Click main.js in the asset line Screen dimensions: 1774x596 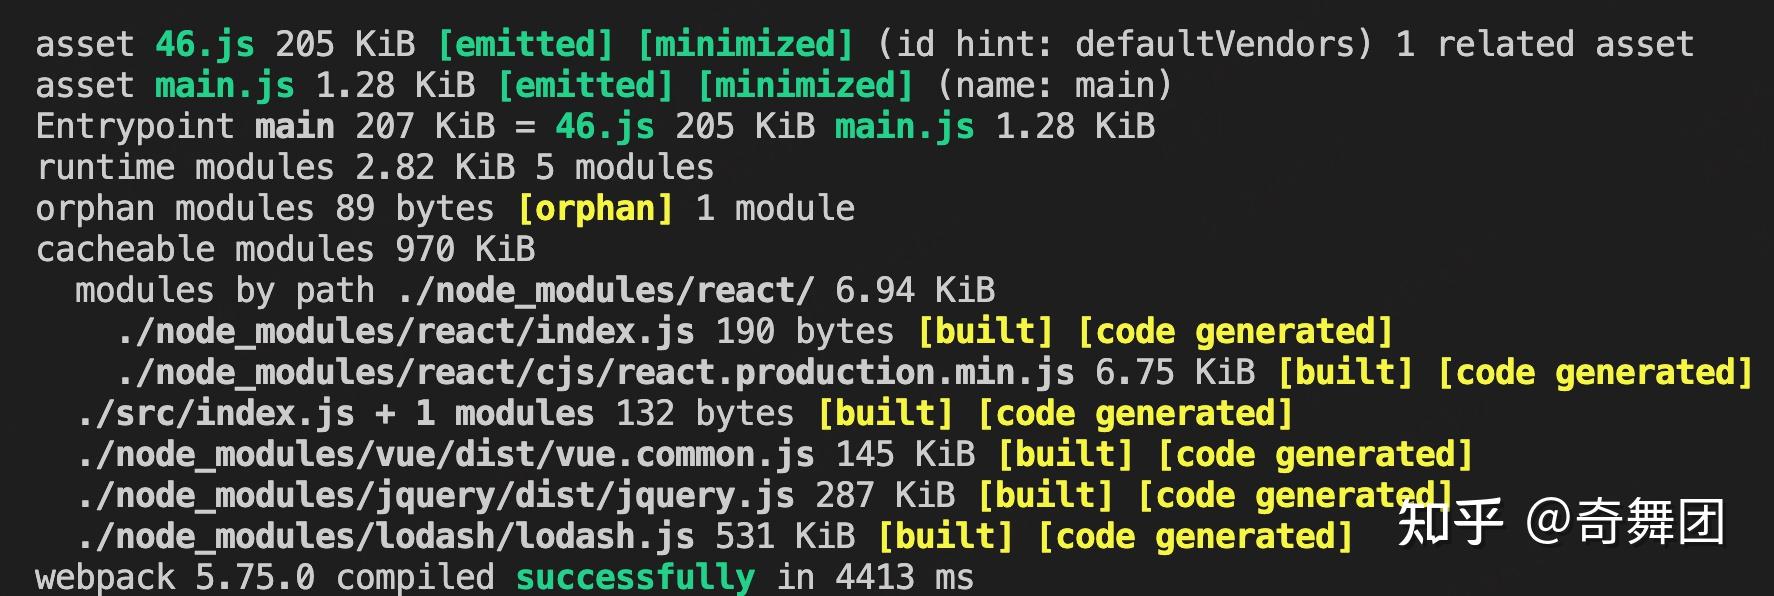225,86
